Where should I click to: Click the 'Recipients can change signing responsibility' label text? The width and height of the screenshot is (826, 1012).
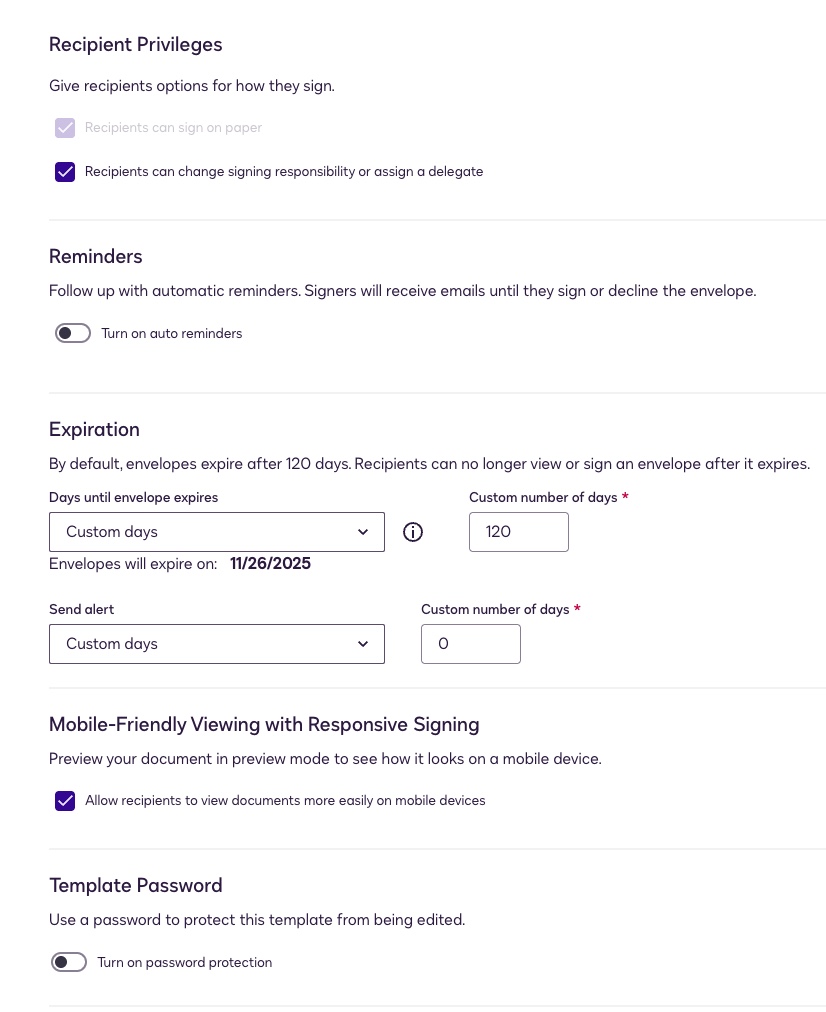[x=284, y=172]
